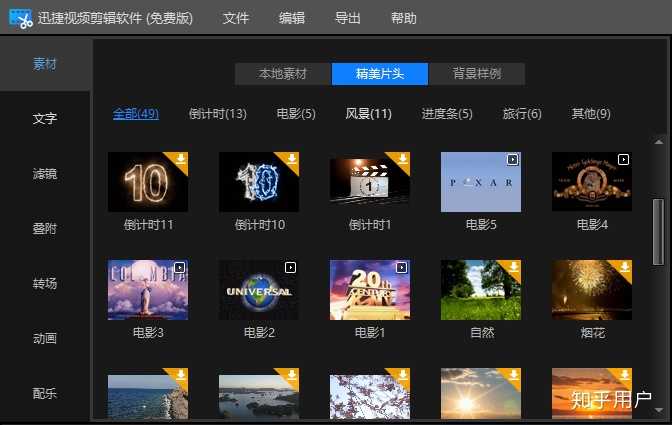Download the 倒计时1 clip via its corner icon
Viewport: 672px width, 425px height.
(402, 159)
